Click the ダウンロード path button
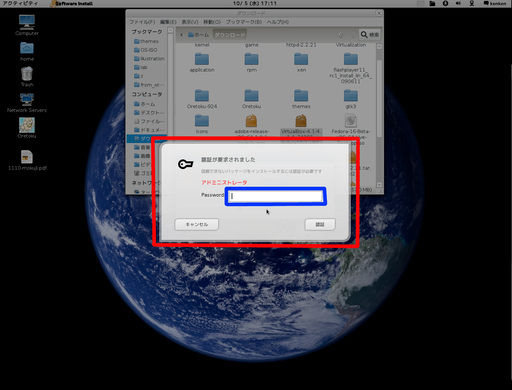Image resolution: width=512 pixels, height=390 pixels. tap(230, 35)
